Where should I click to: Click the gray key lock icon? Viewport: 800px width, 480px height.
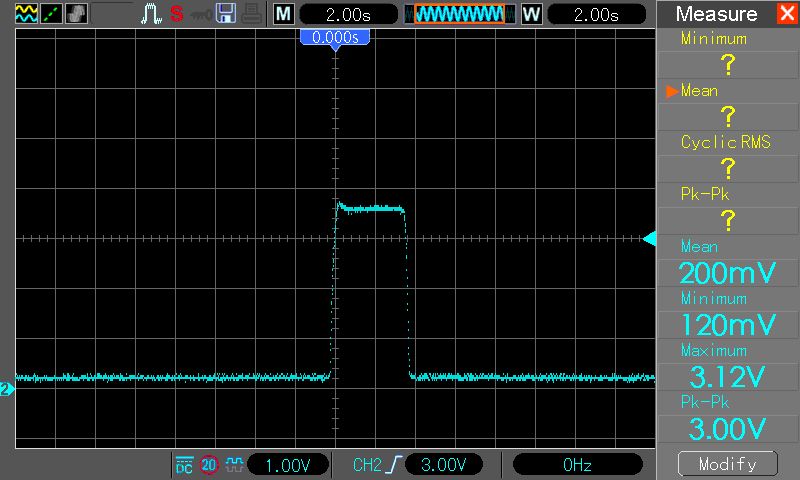tap(201, 14)
